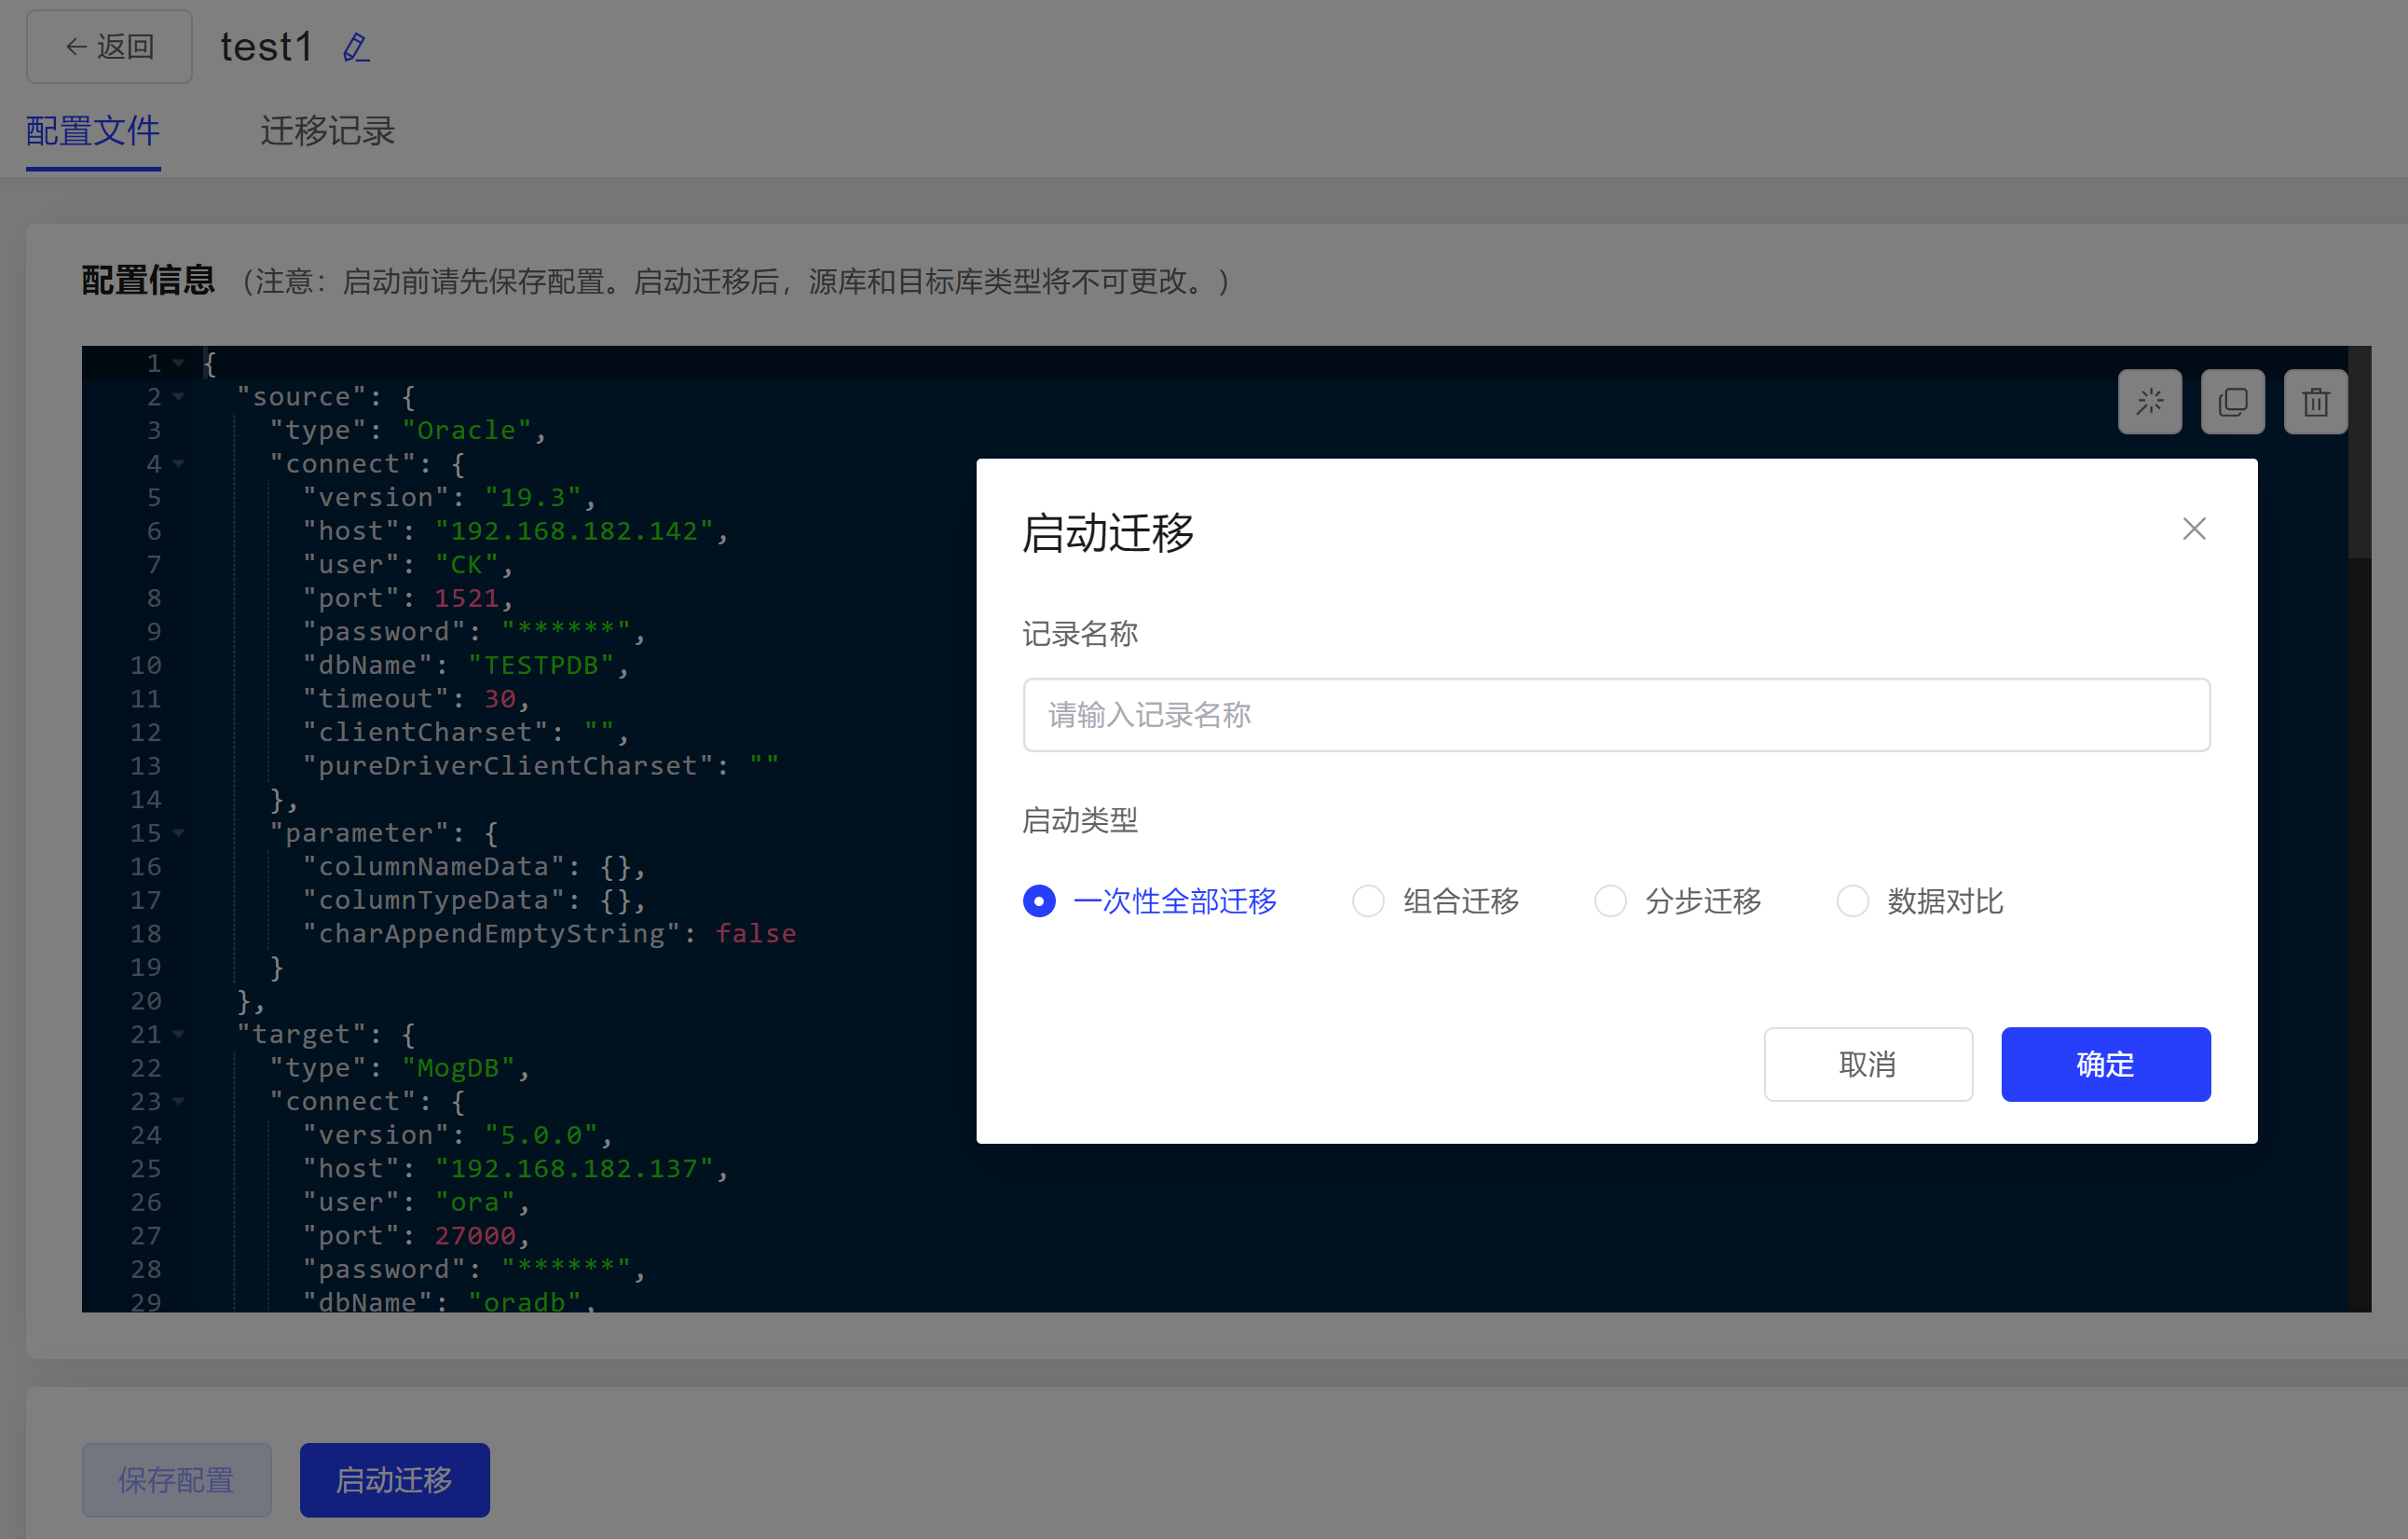Image resolution: width=2408 pixels, height=1539 pixels.
Task: Collapse the "source" block fold arrow
Action: [179, 397]
